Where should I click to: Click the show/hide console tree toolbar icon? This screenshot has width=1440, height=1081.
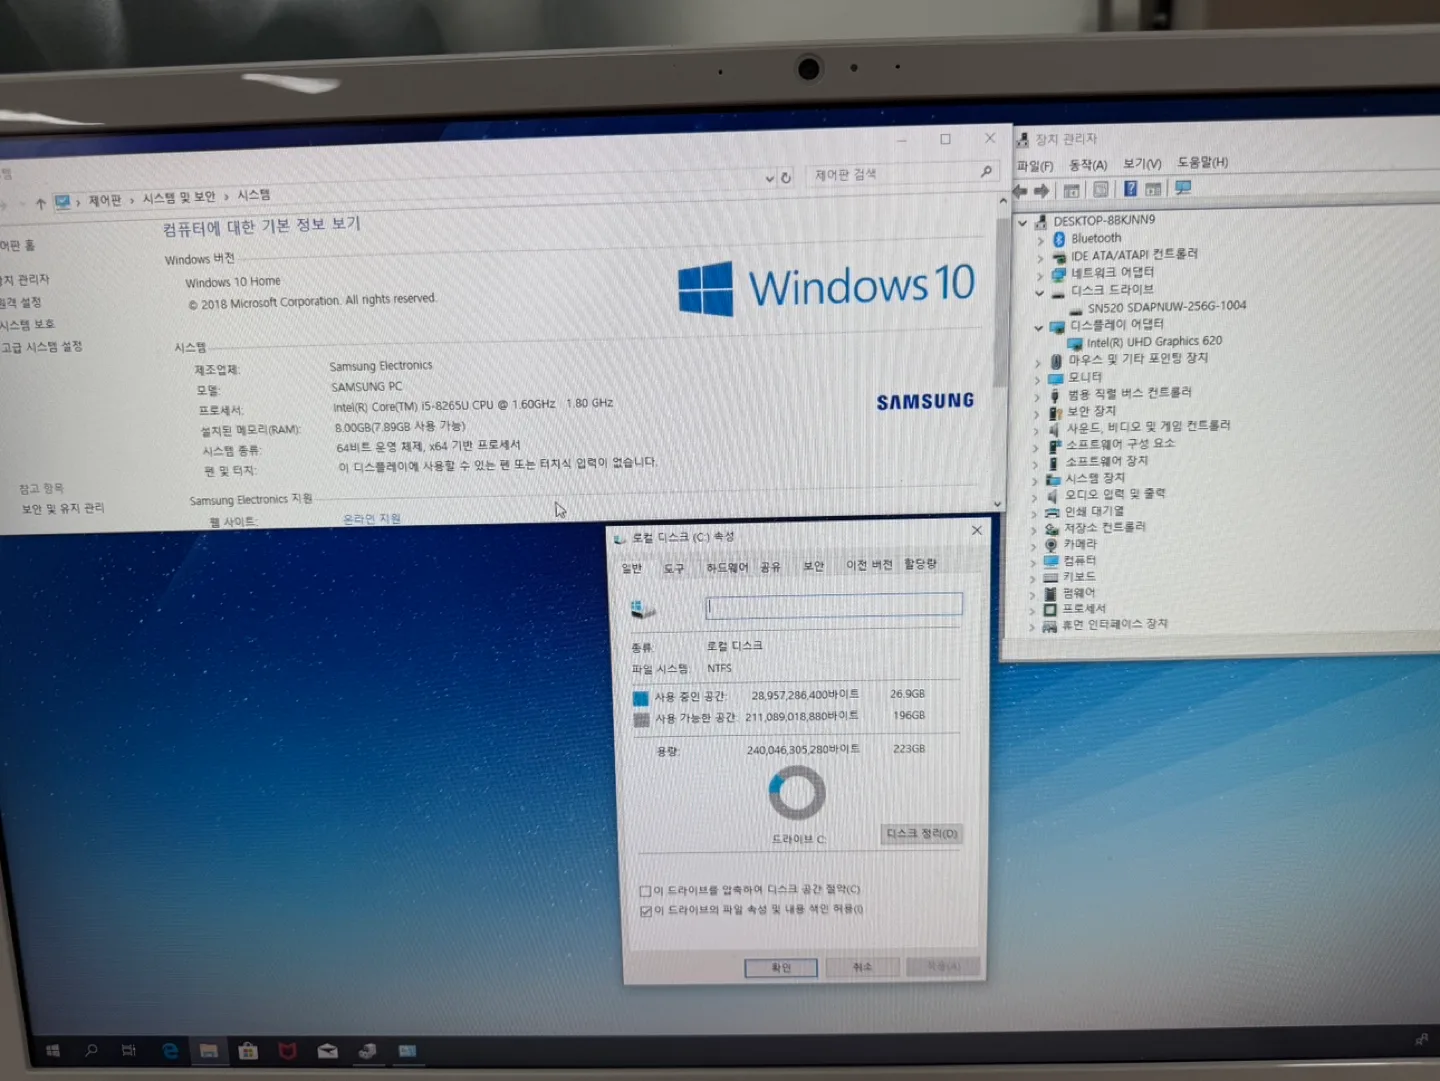point(1071,190)
